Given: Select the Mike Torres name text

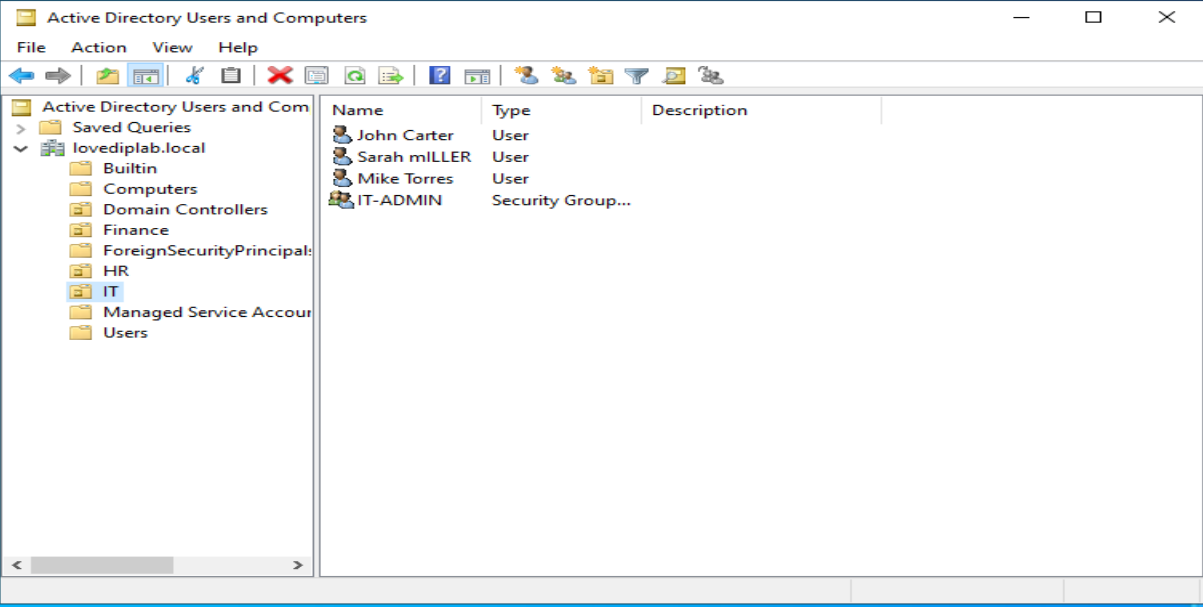Looking at the screenshot, I should 405,179.
